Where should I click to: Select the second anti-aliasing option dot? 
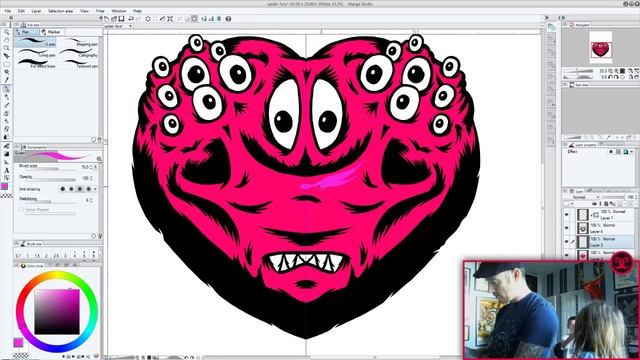(71, 189)
